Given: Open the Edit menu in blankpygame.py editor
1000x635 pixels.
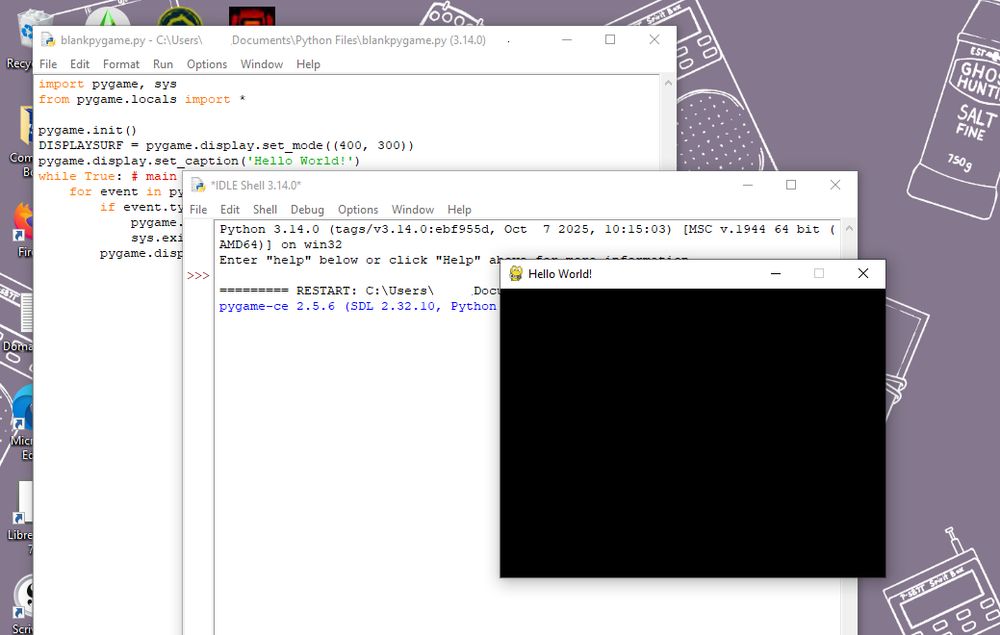Looking at the screenshot, I should coord(79,64).
